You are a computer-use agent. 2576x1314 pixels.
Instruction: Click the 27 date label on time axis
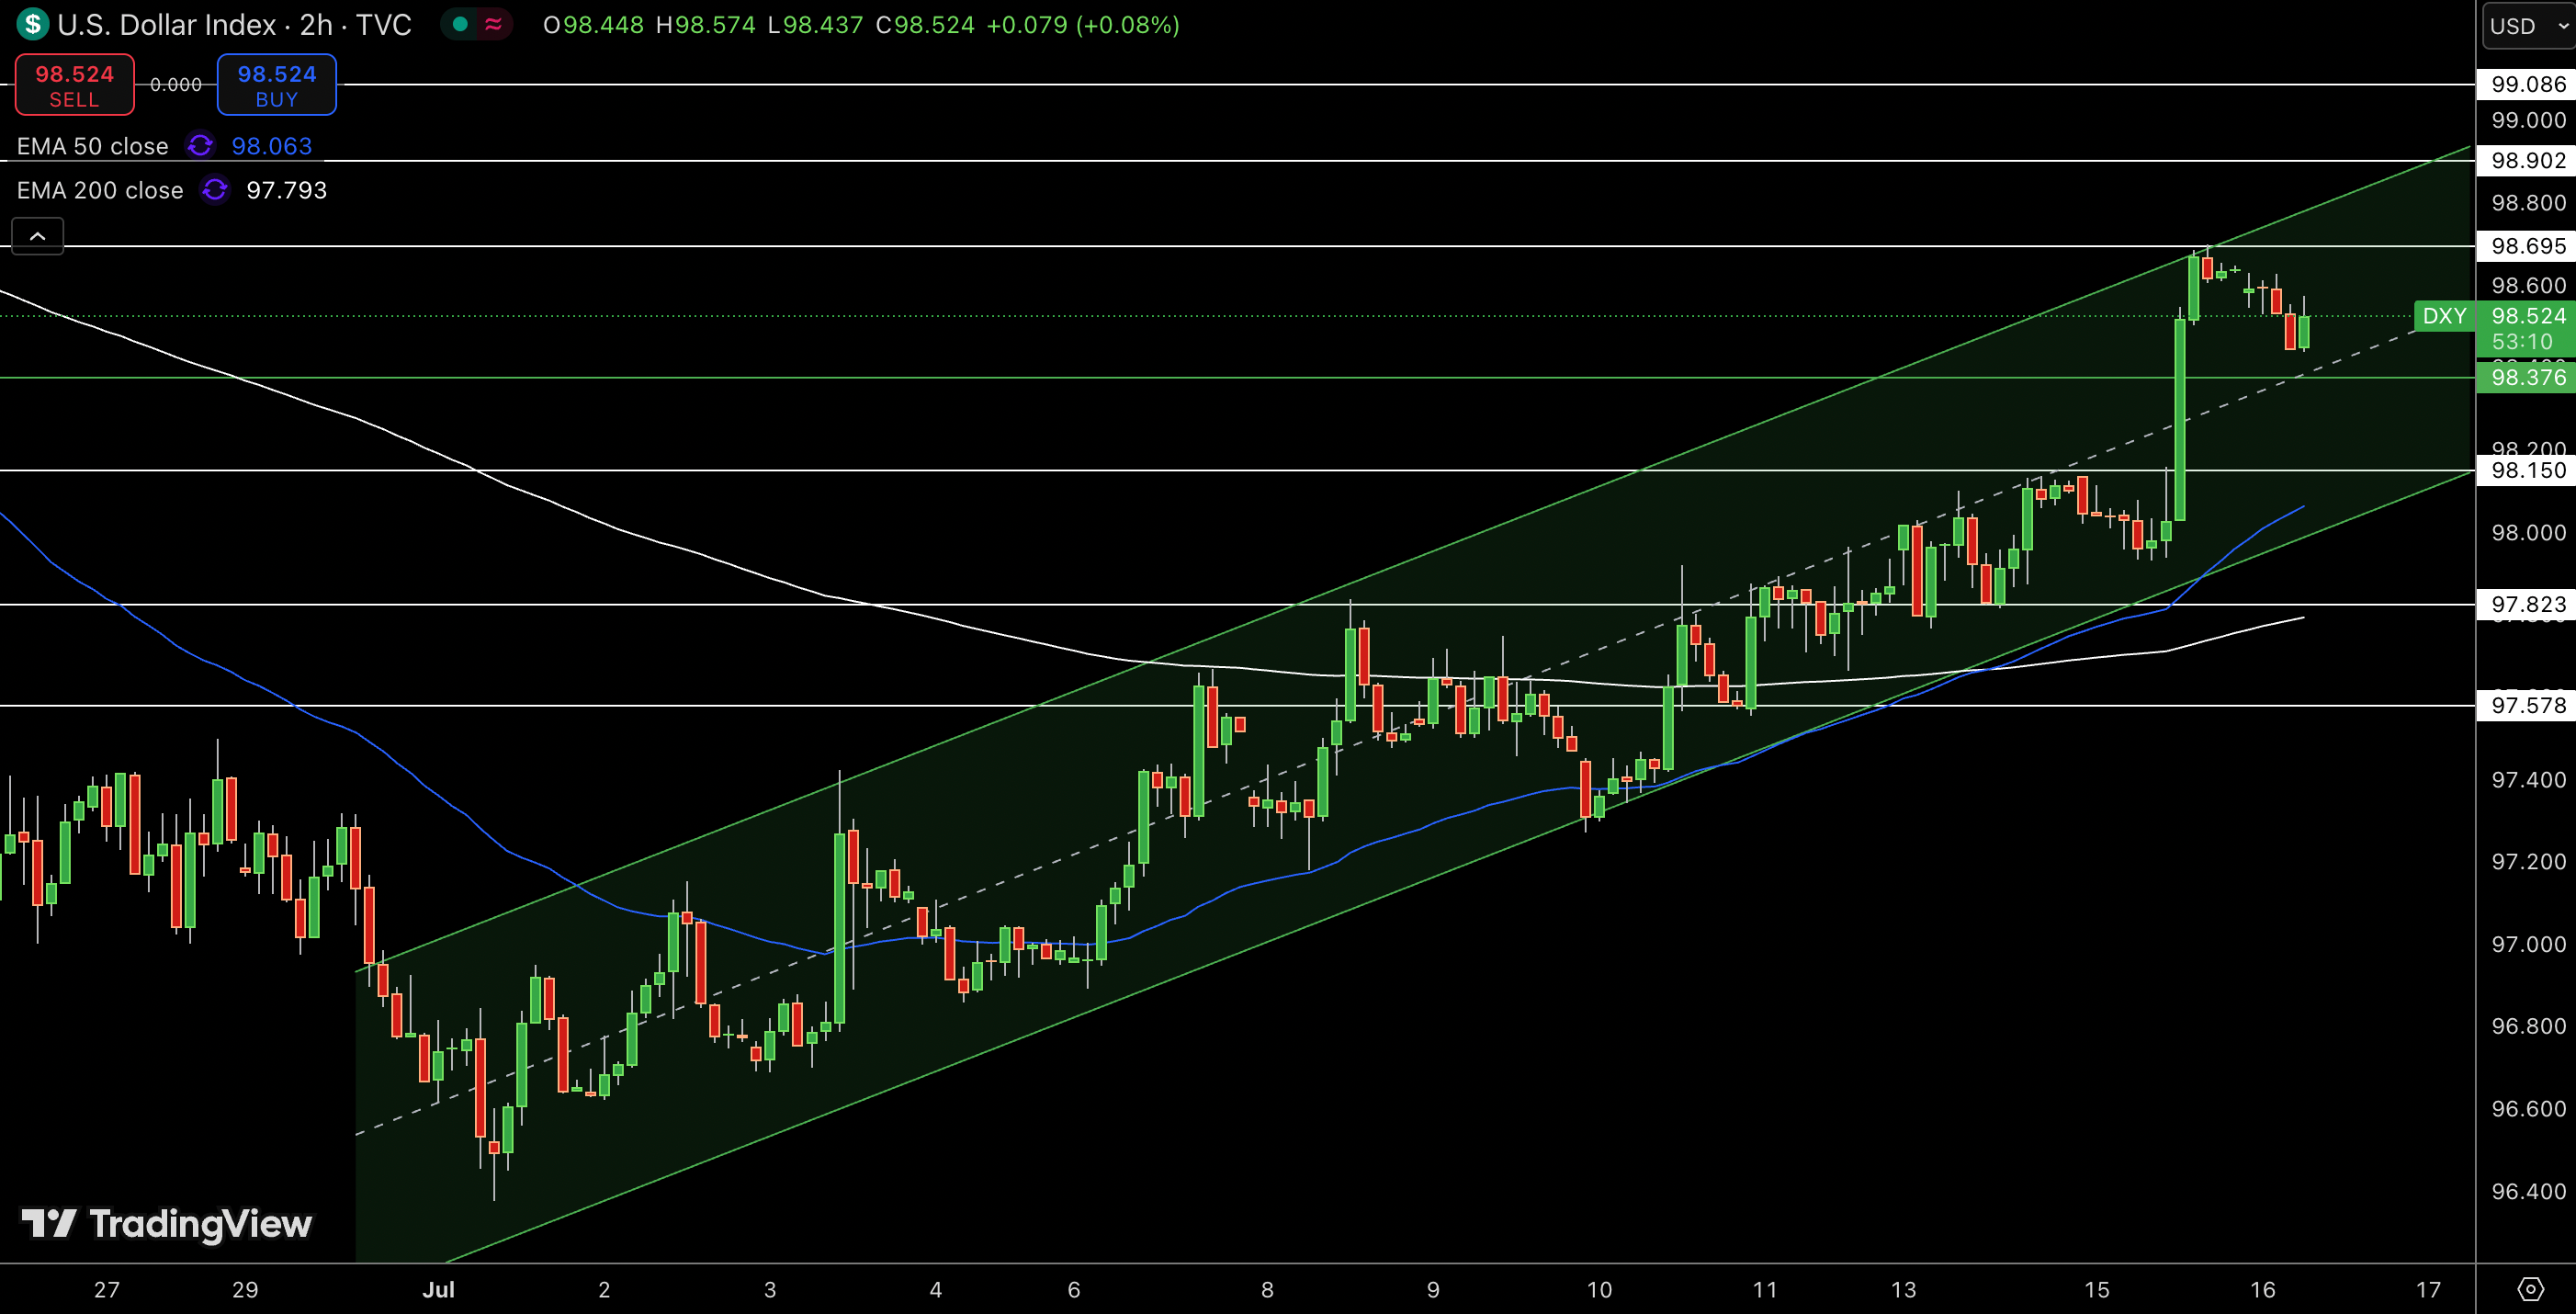pyautogui.click(x=107, y=1289)
